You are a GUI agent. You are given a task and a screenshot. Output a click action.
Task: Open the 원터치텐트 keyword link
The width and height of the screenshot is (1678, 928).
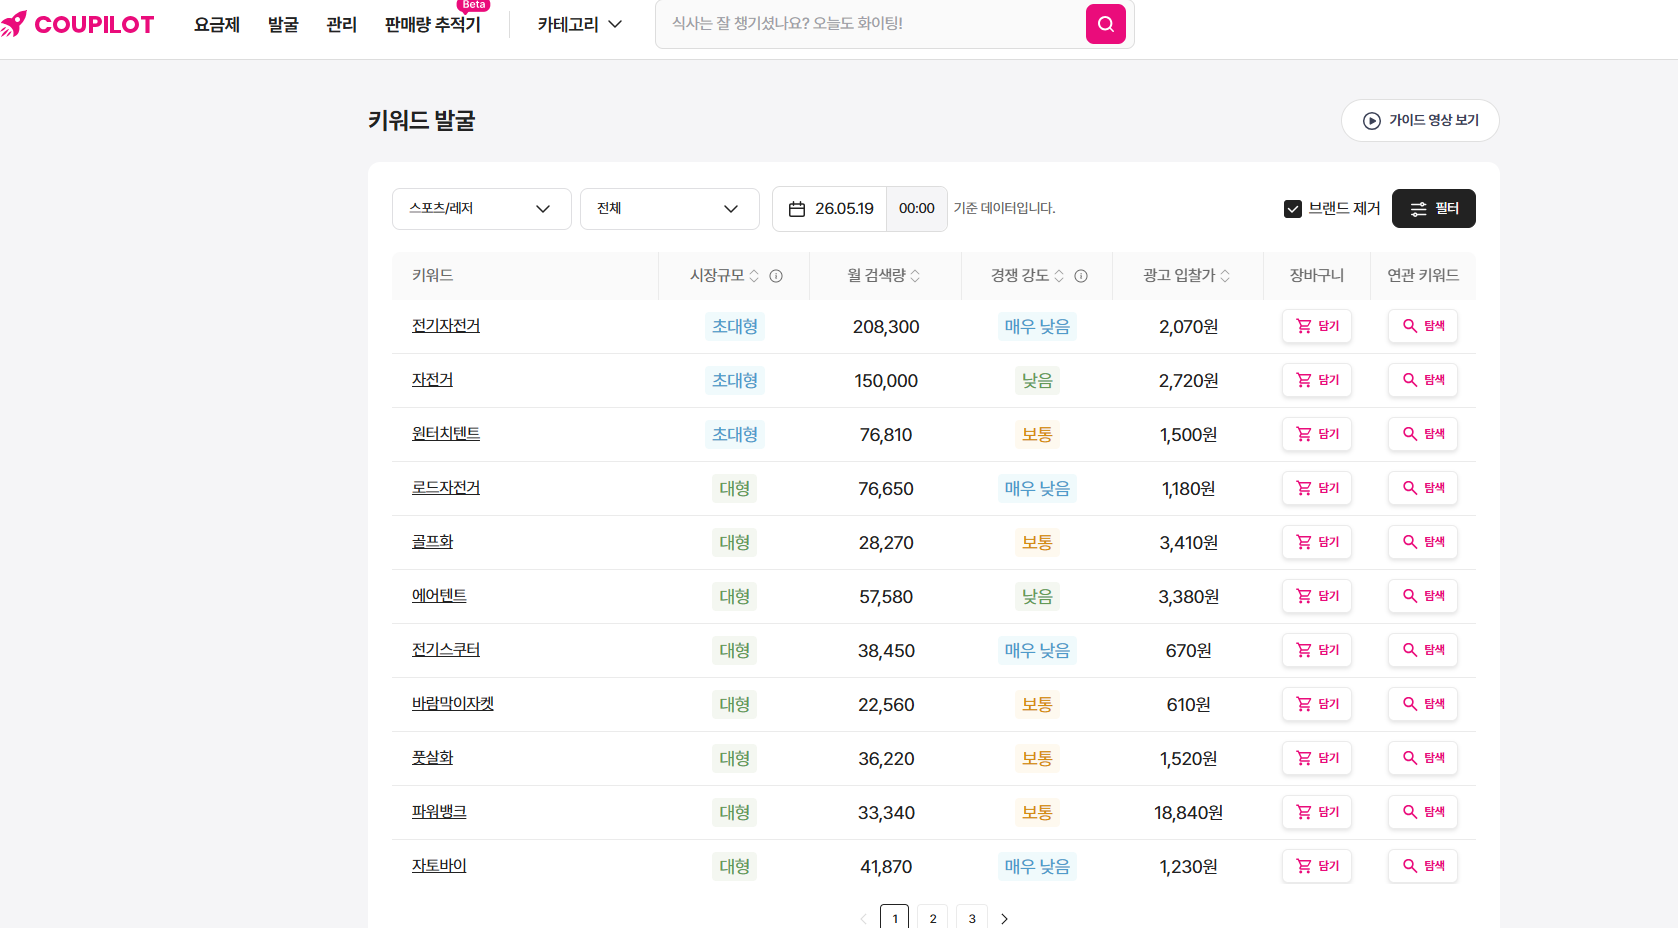pyautogui.click(x=446, y=434)
